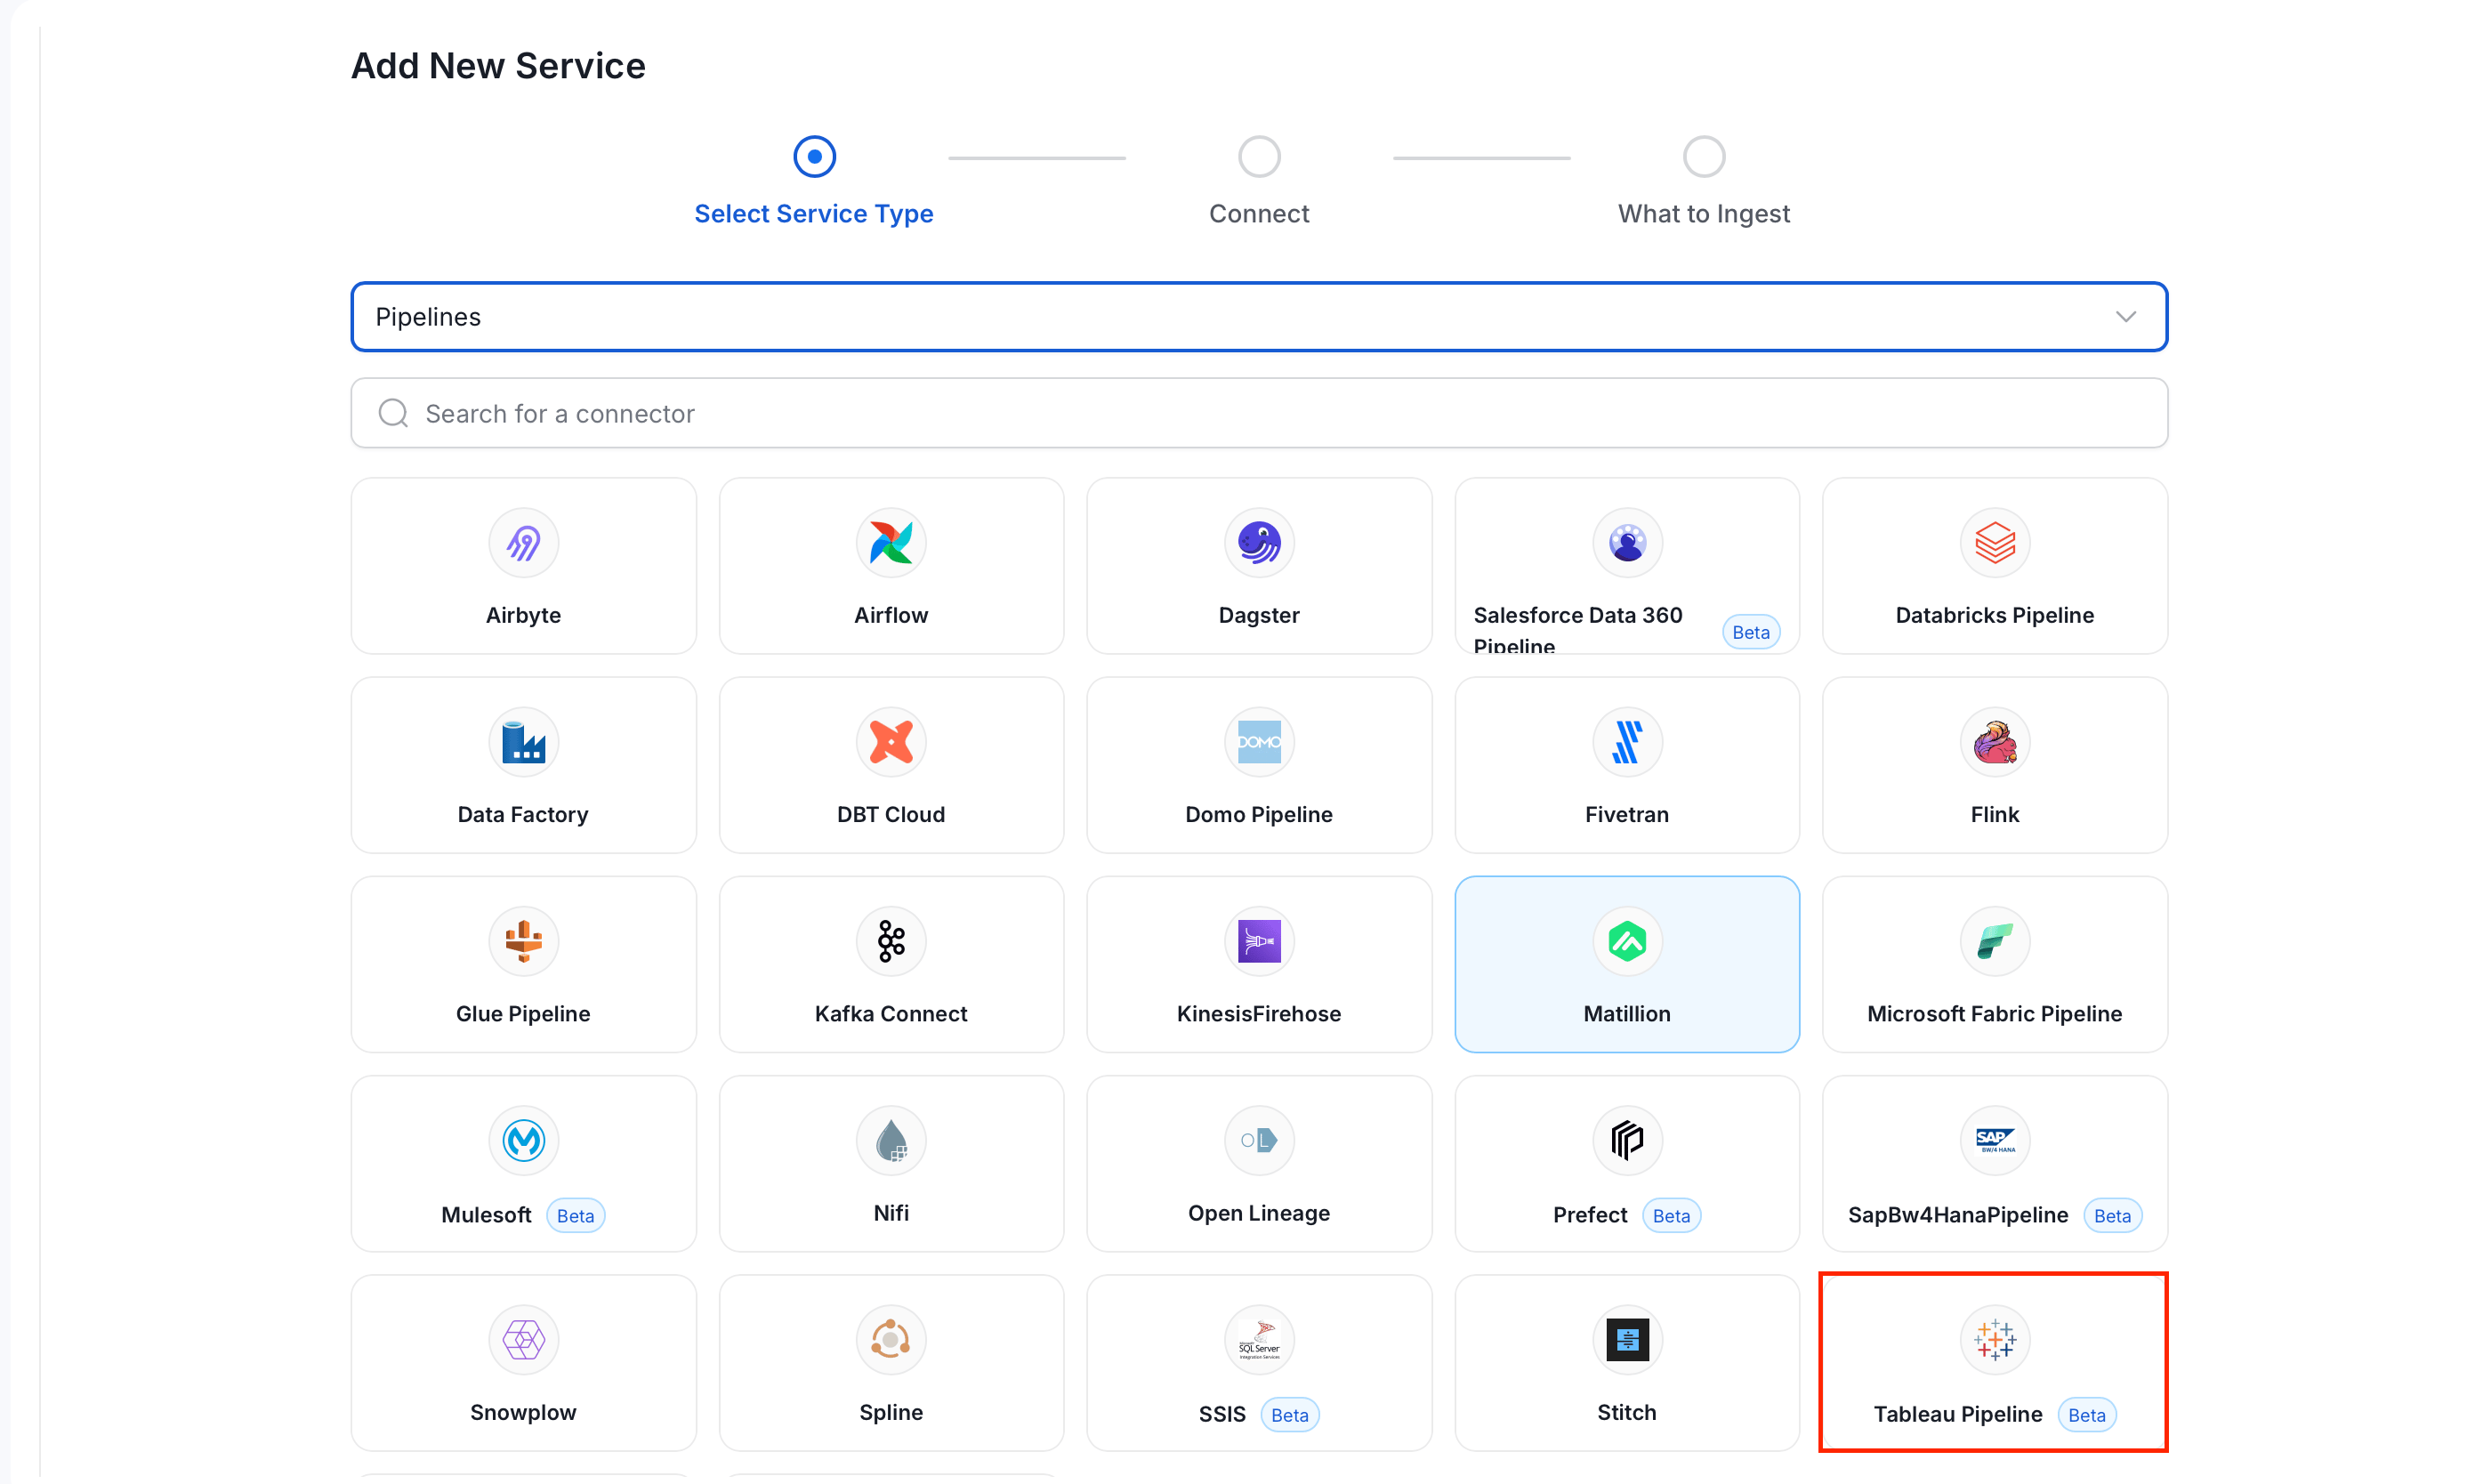Click the Add New Service heading
Screen dimensions: 2475x1484
click(498, 66)
